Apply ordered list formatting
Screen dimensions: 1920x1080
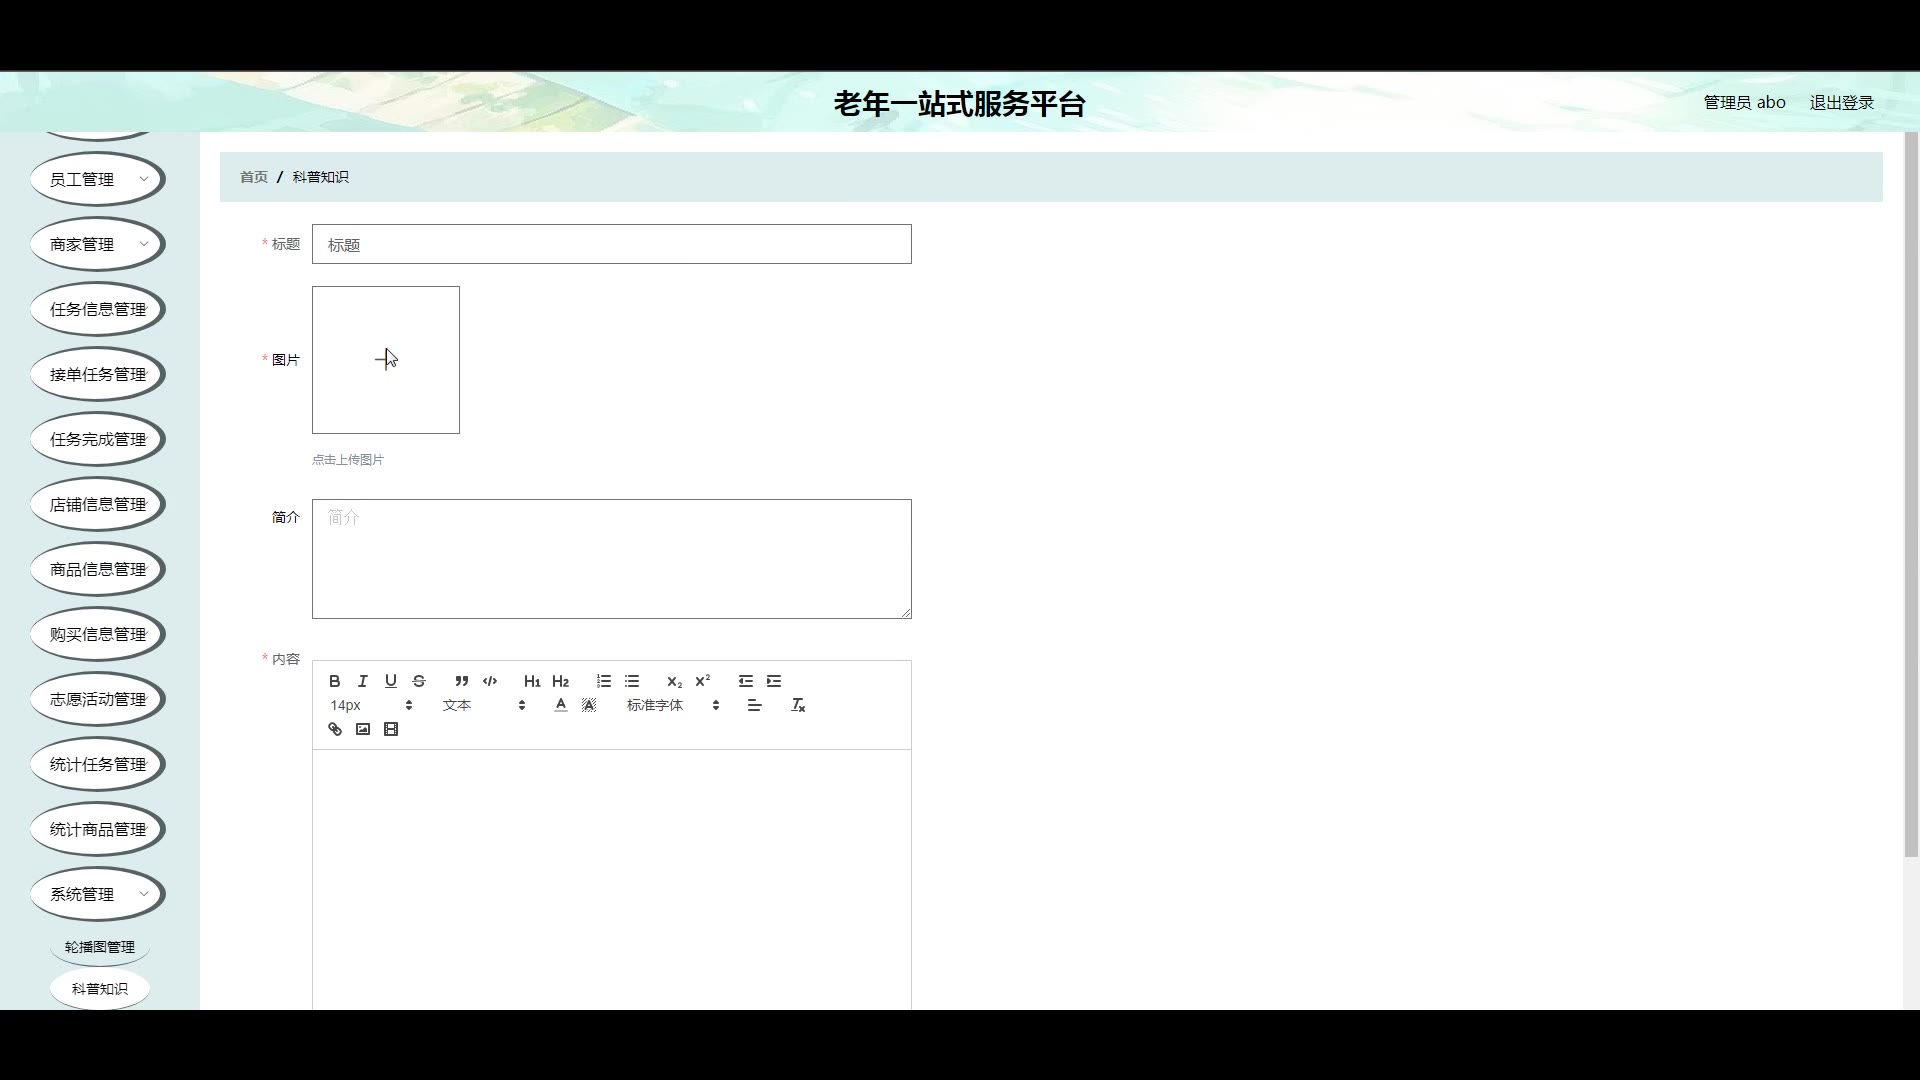(x=604, y=681)
